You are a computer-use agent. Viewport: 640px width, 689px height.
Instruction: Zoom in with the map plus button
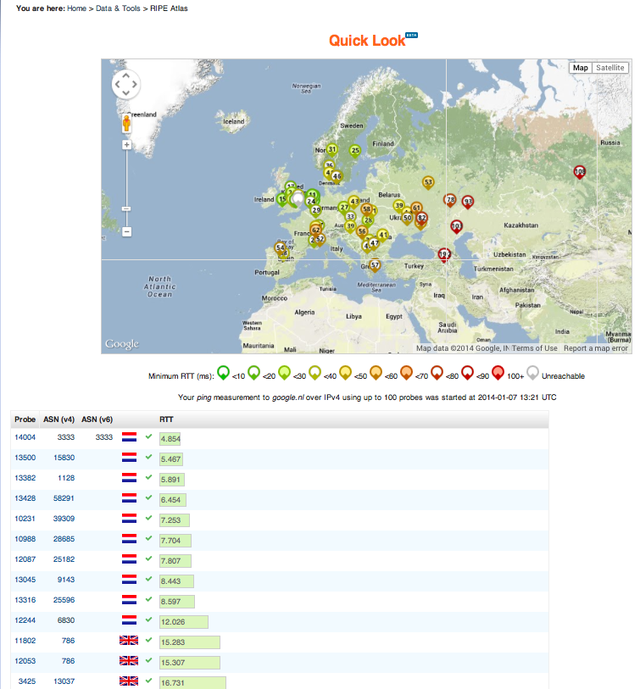pos(127,145)
